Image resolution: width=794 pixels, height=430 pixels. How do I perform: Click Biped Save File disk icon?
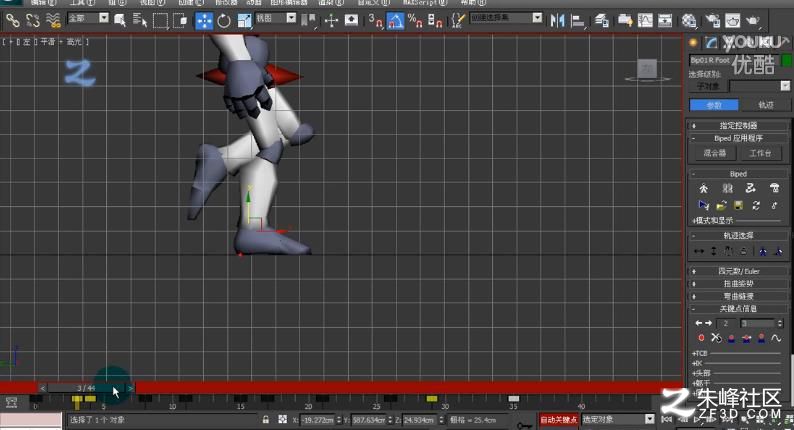[738, 205]
